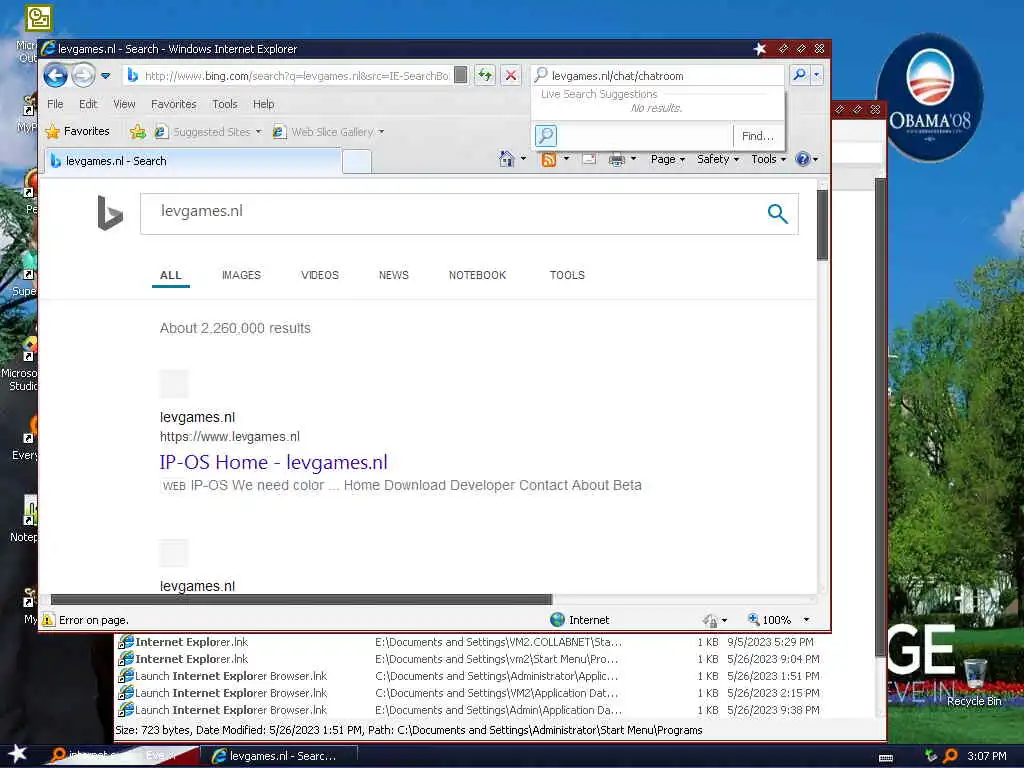Click the vertical scrollbar thumb in IE
The height and width of the screenshot is (768, 1024).
822,225
